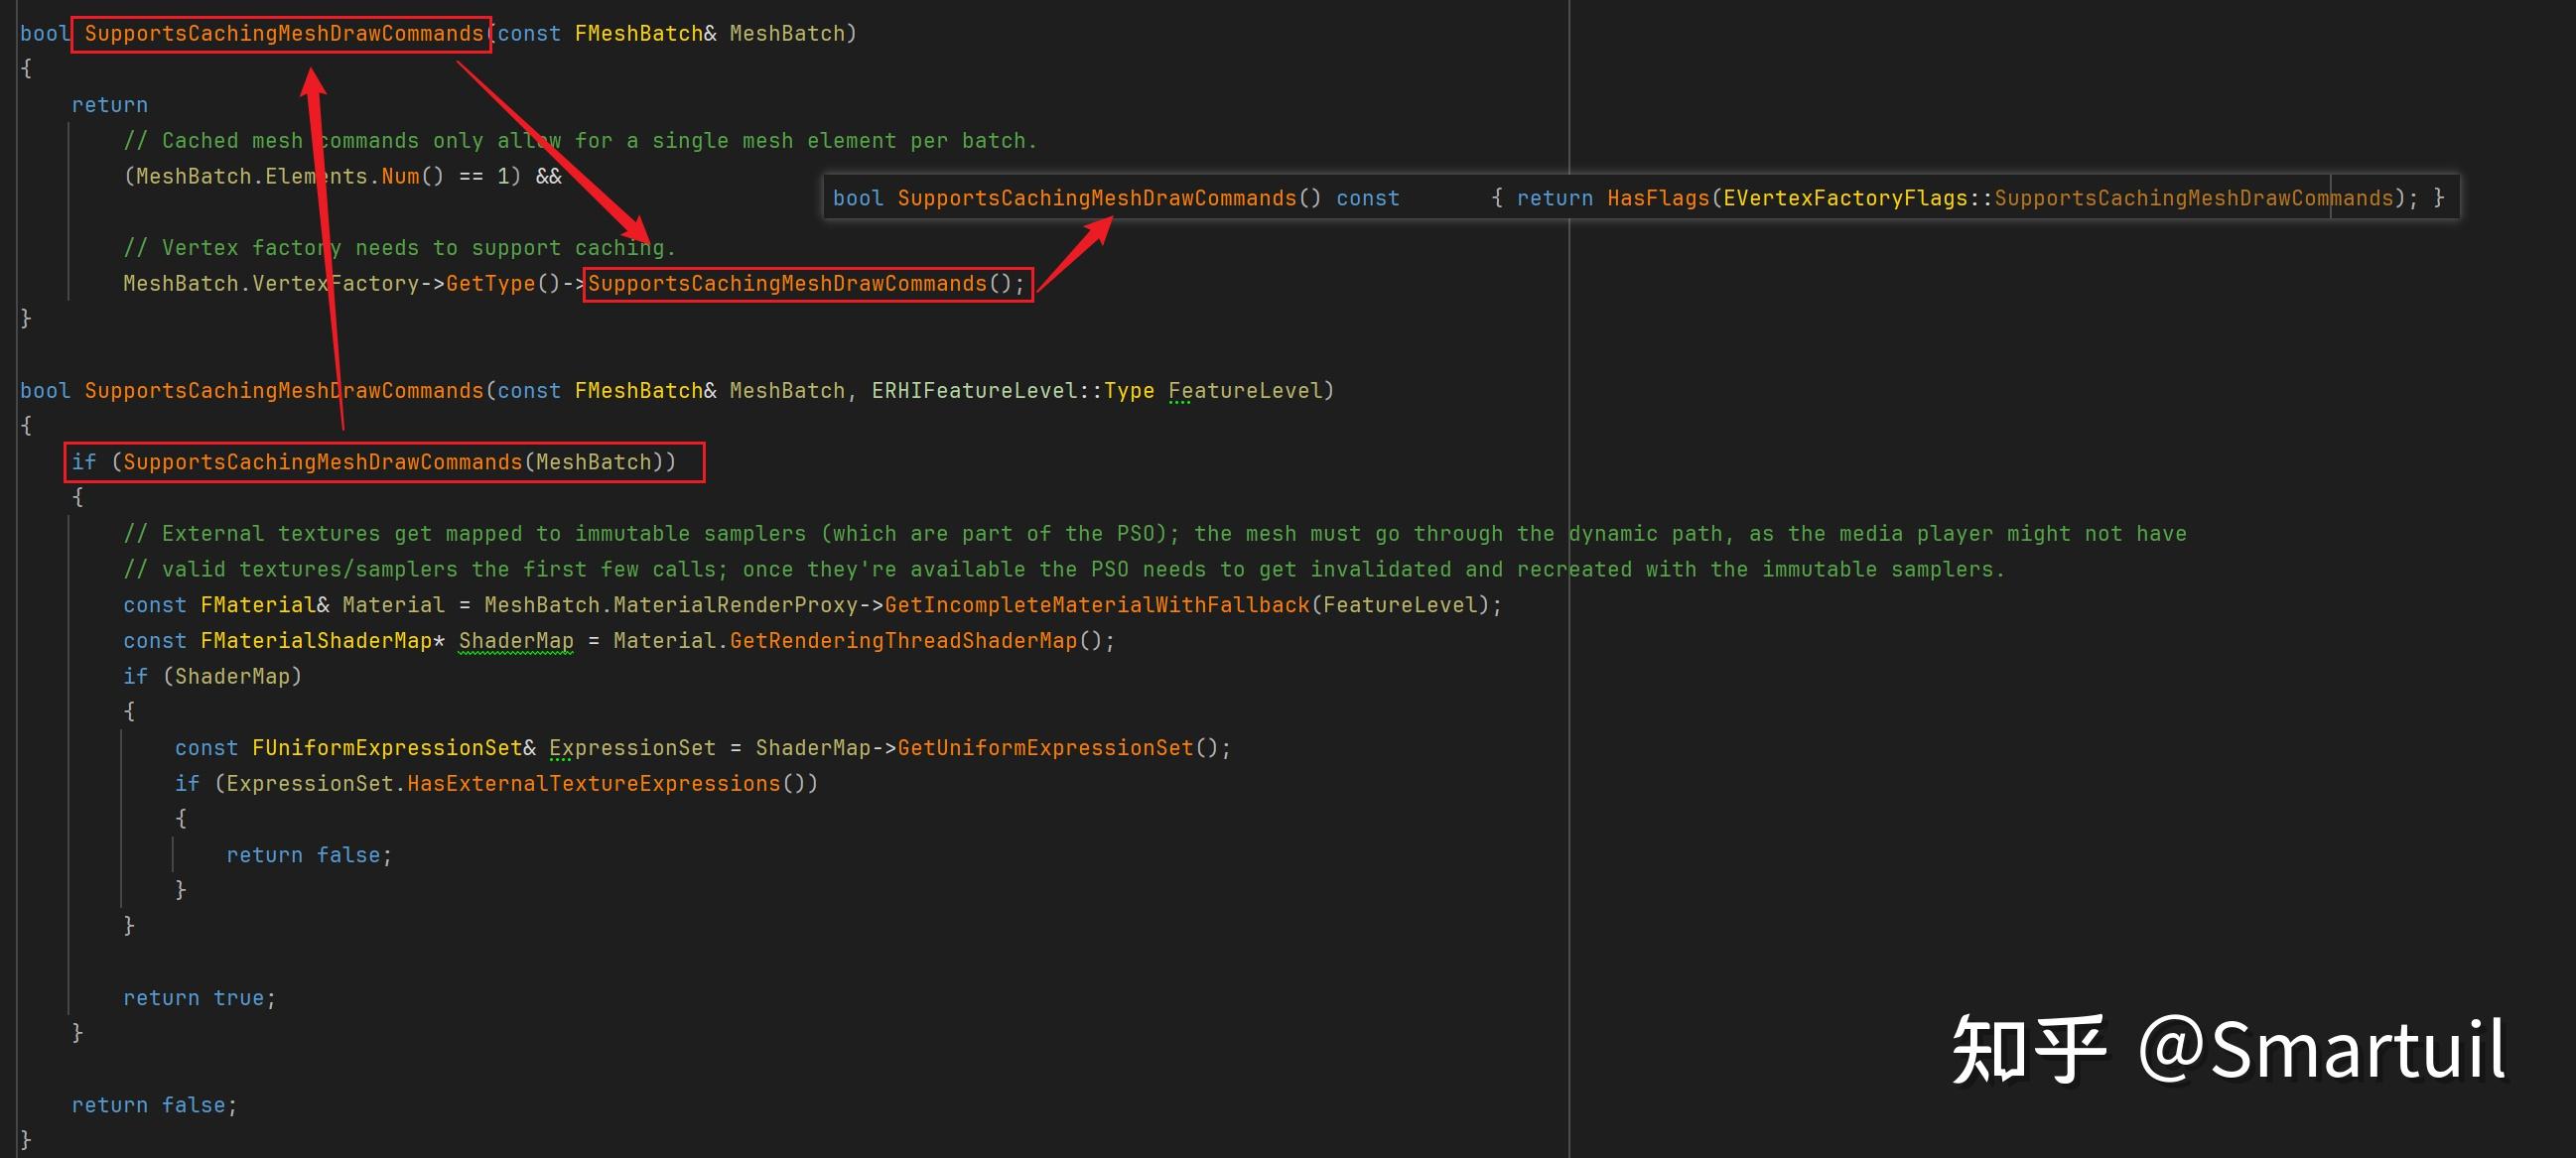Click HasFlags in the definition popup
The image size is (2576, 1158).
1657,198
